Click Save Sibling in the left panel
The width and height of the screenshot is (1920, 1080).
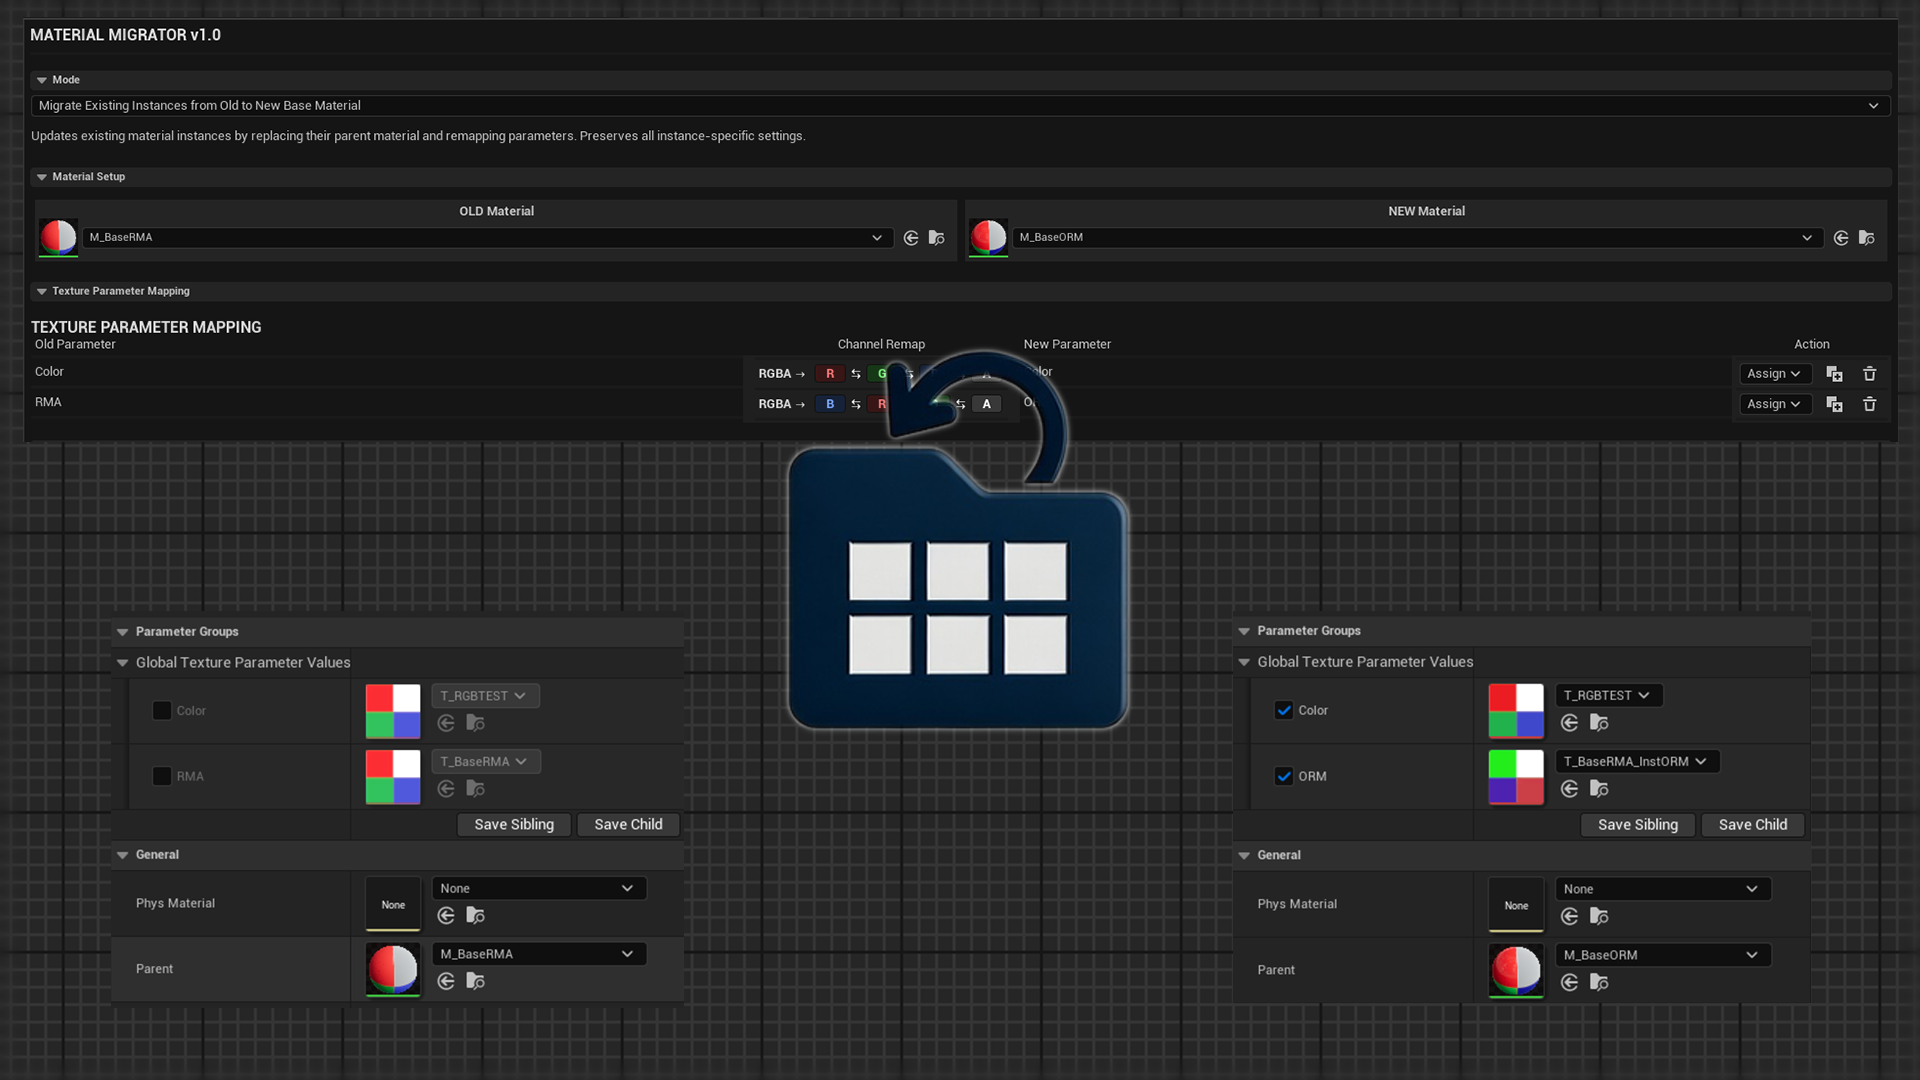click(514, 824)
